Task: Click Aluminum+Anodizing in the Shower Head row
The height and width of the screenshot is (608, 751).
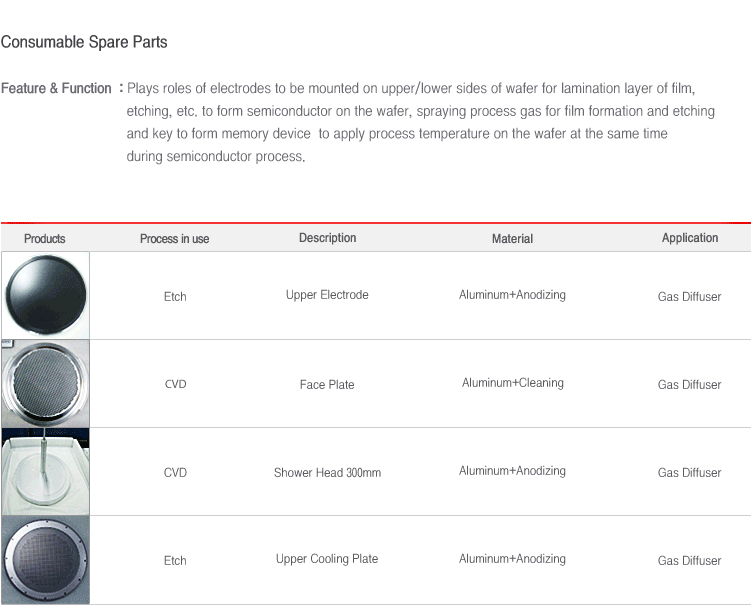Action: click(512, 471)
